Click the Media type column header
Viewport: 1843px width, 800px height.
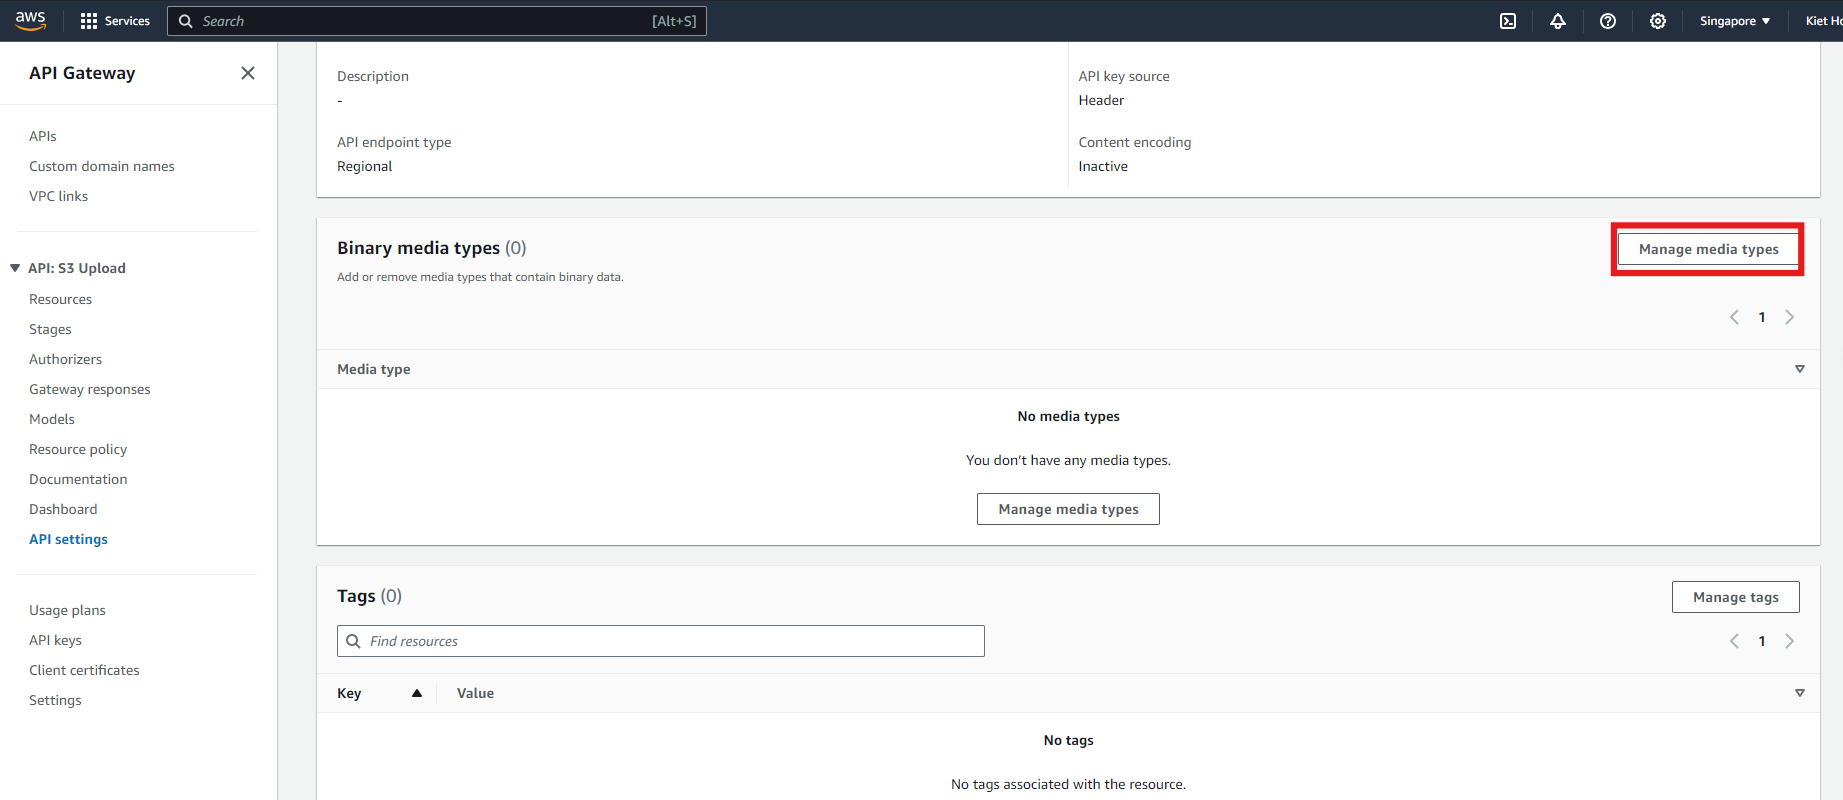coord(374,369)
